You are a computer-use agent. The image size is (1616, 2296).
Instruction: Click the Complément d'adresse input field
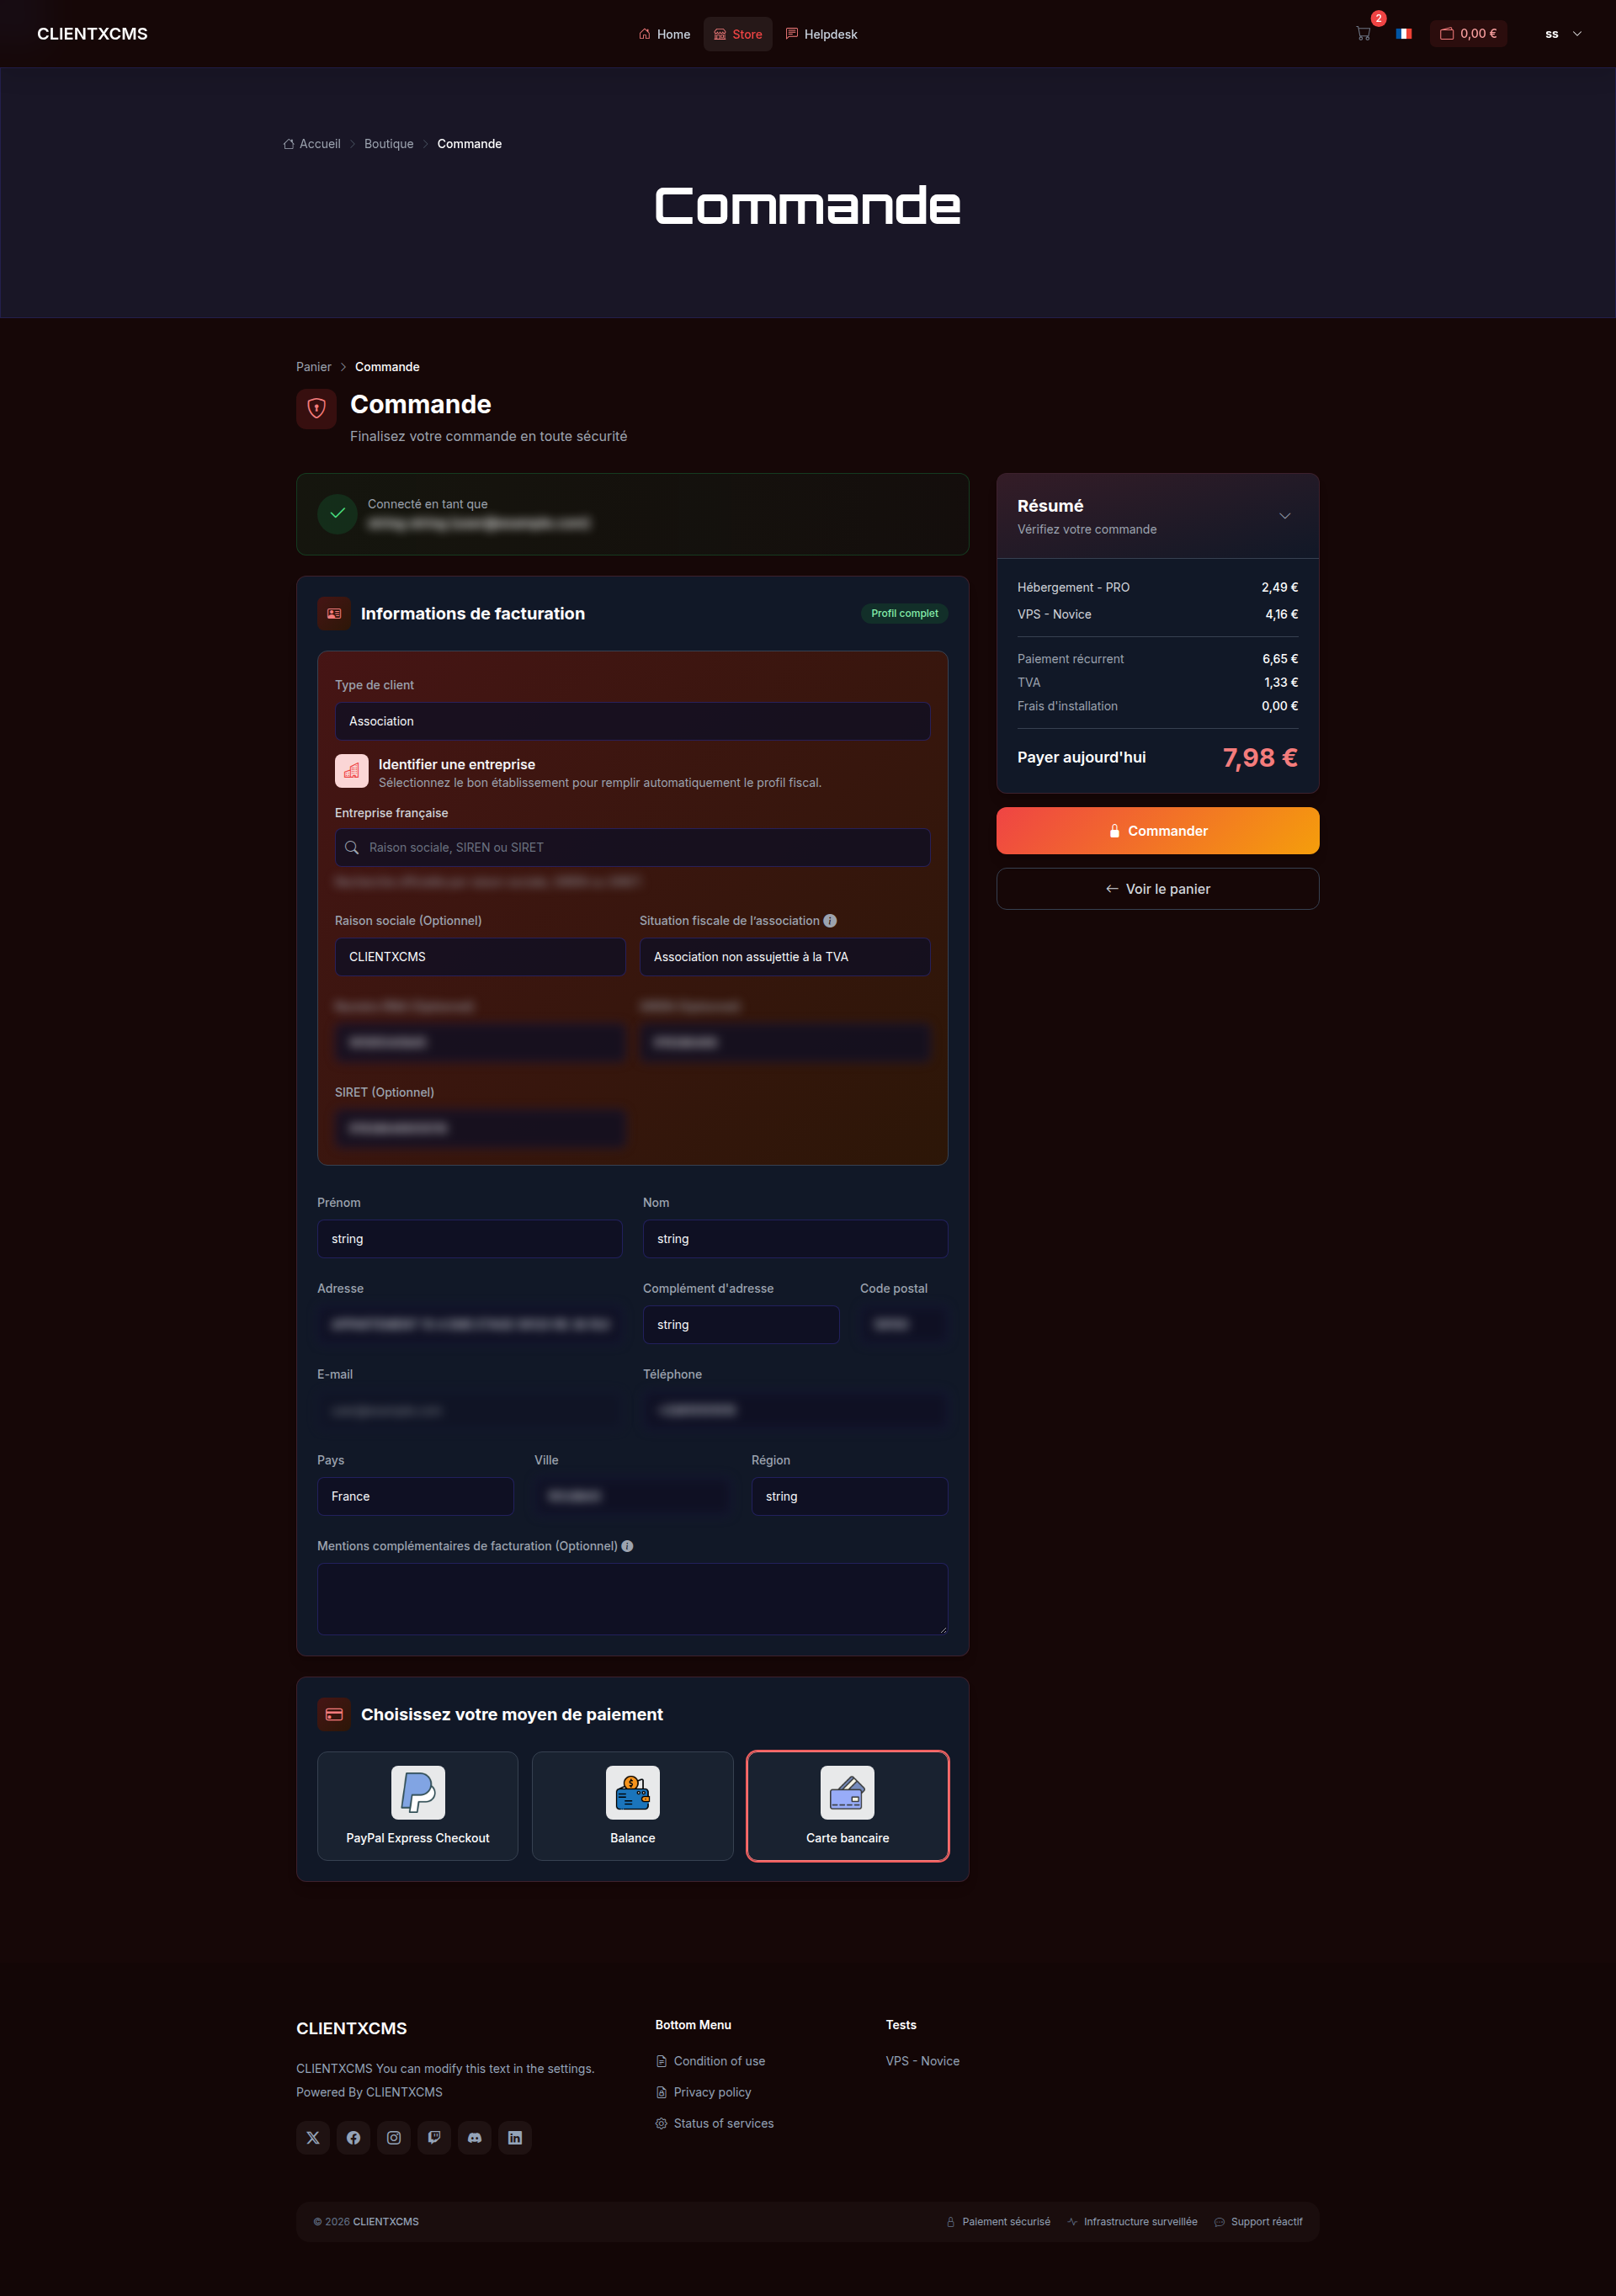coord(741,1324)
